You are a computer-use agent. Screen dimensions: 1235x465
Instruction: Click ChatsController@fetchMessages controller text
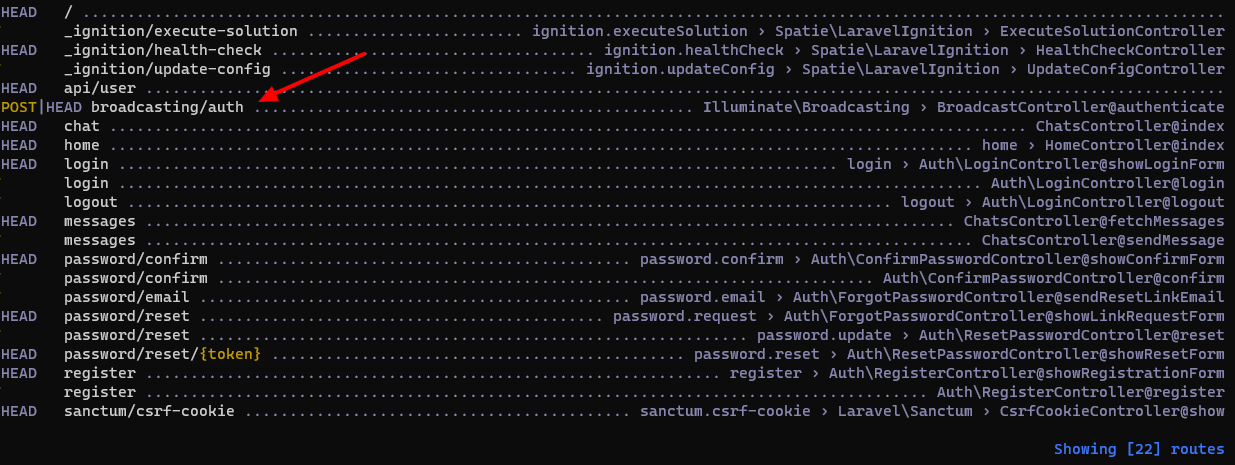(x=1094, y=221)
